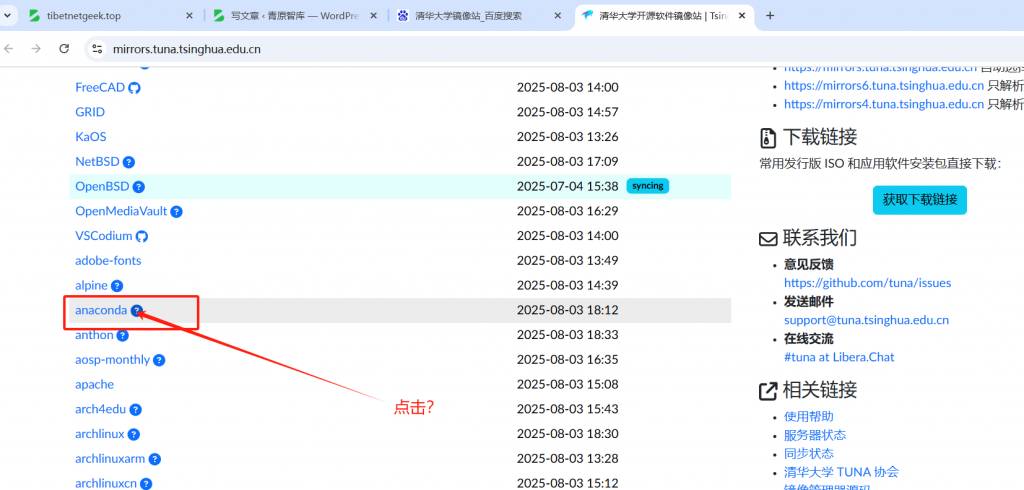Open the OpenBSD mirror link
The width and height of the screenshot is (1024, 490).
coord(102,187)
